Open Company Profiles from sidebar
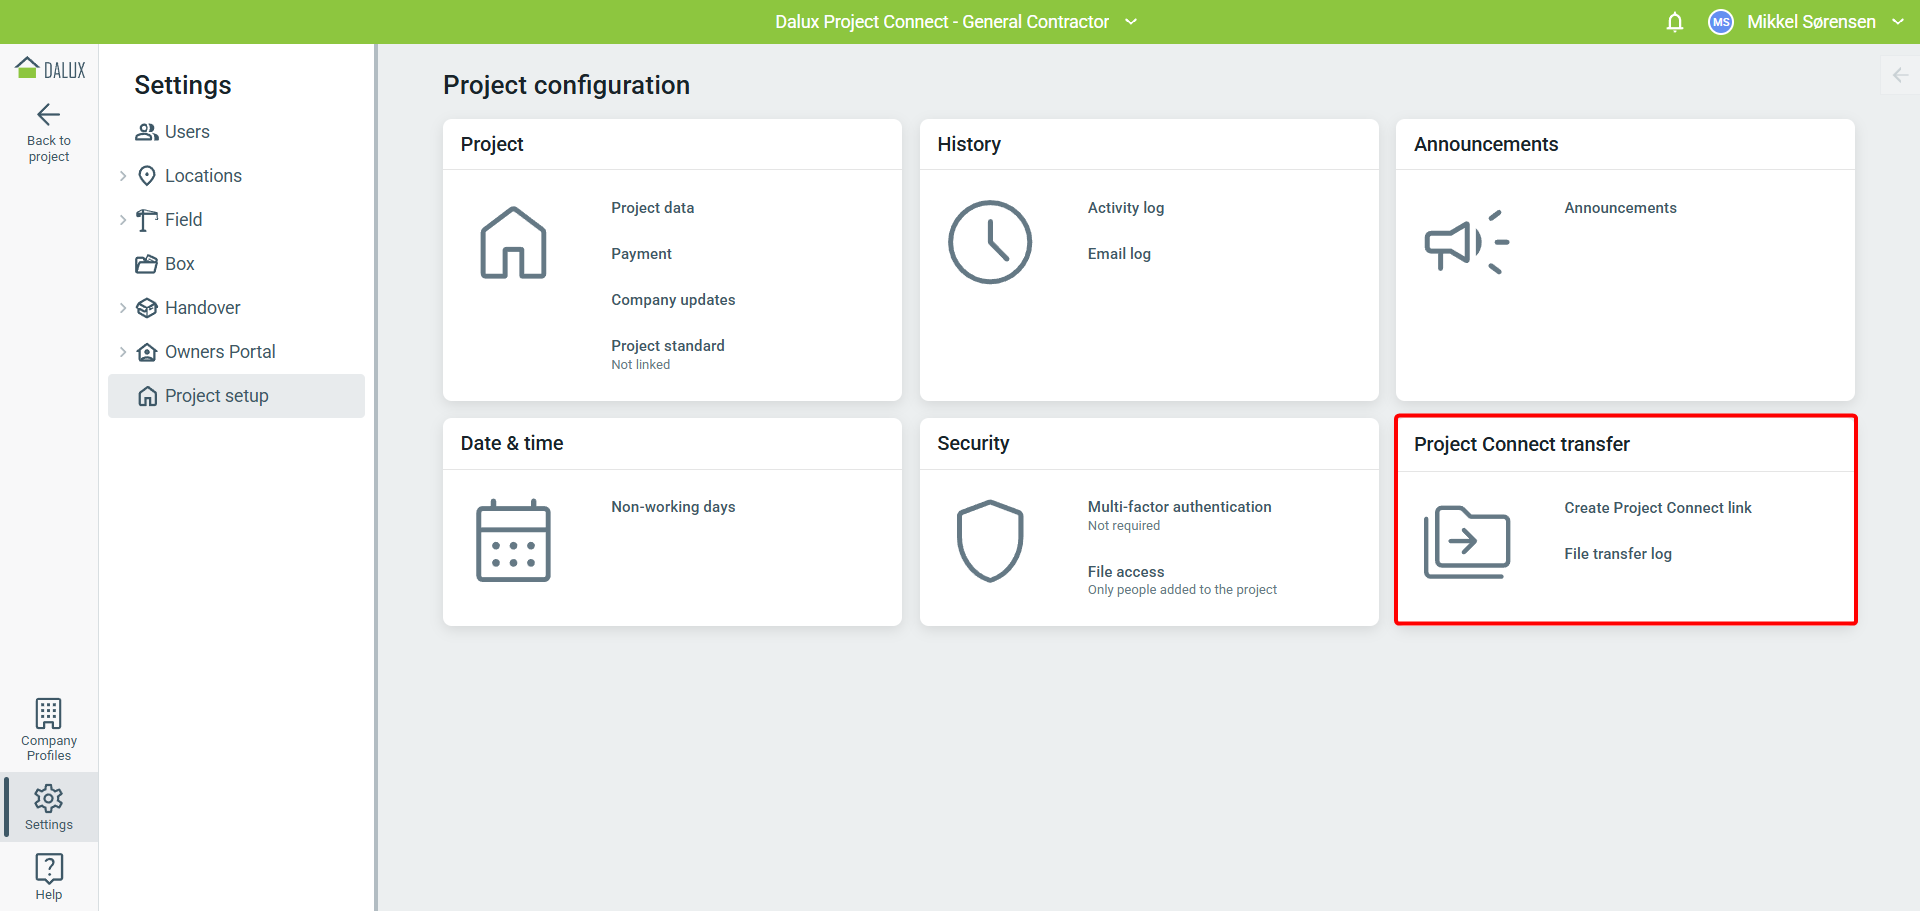 48,729
